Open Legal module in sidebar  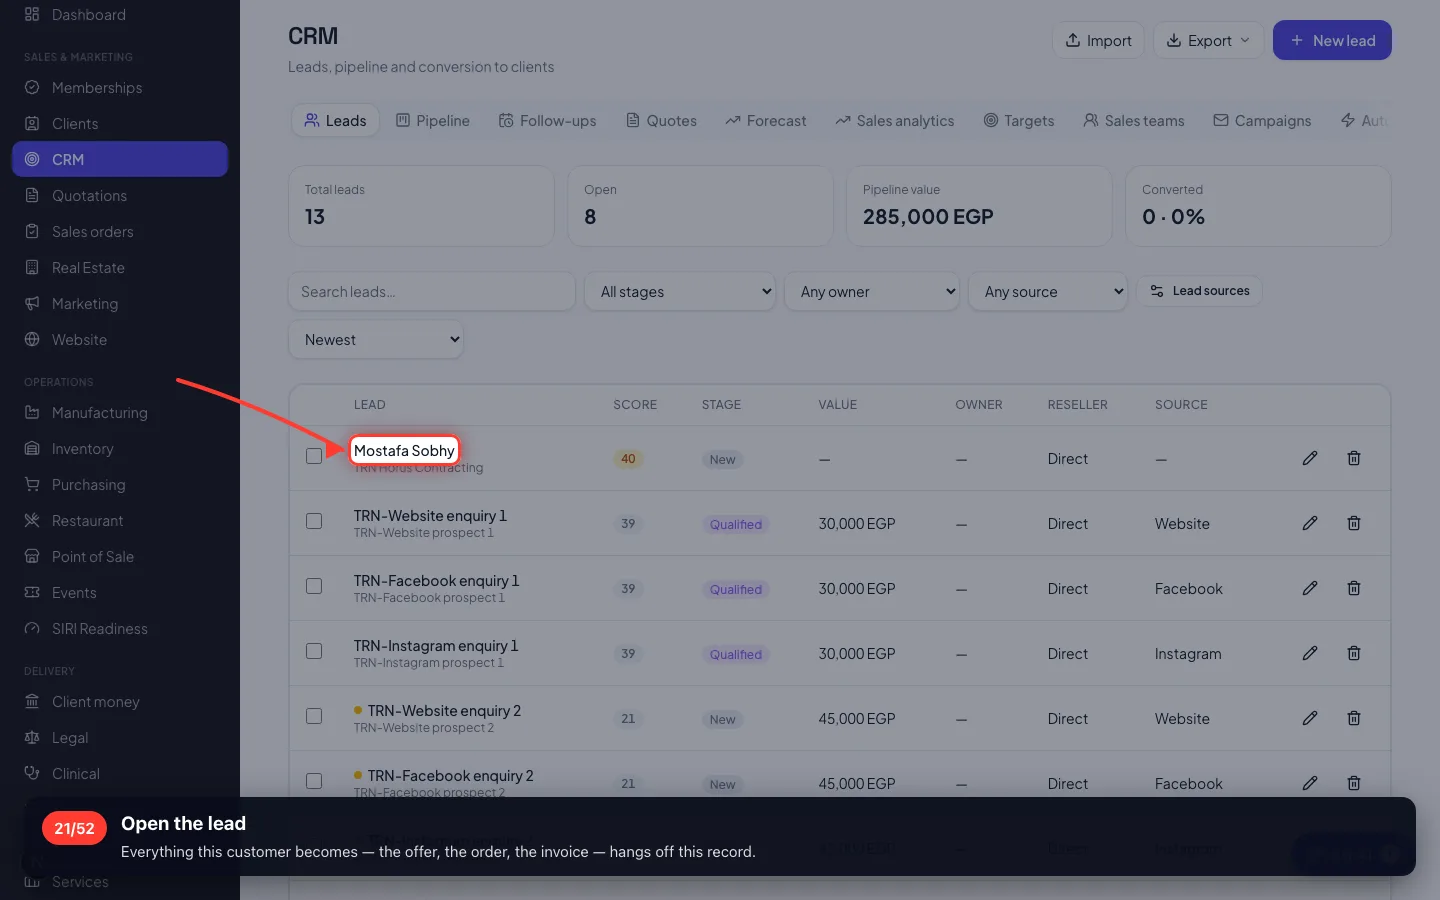(x=120, y=738)
